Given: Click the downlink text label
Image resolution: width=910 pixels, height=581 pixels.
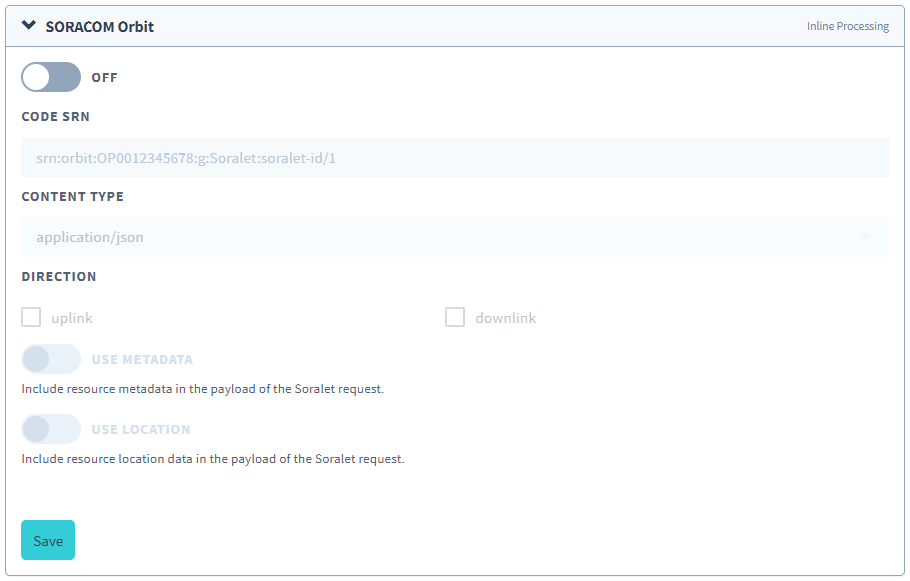Looking at the screenshot, I should 505,318.
